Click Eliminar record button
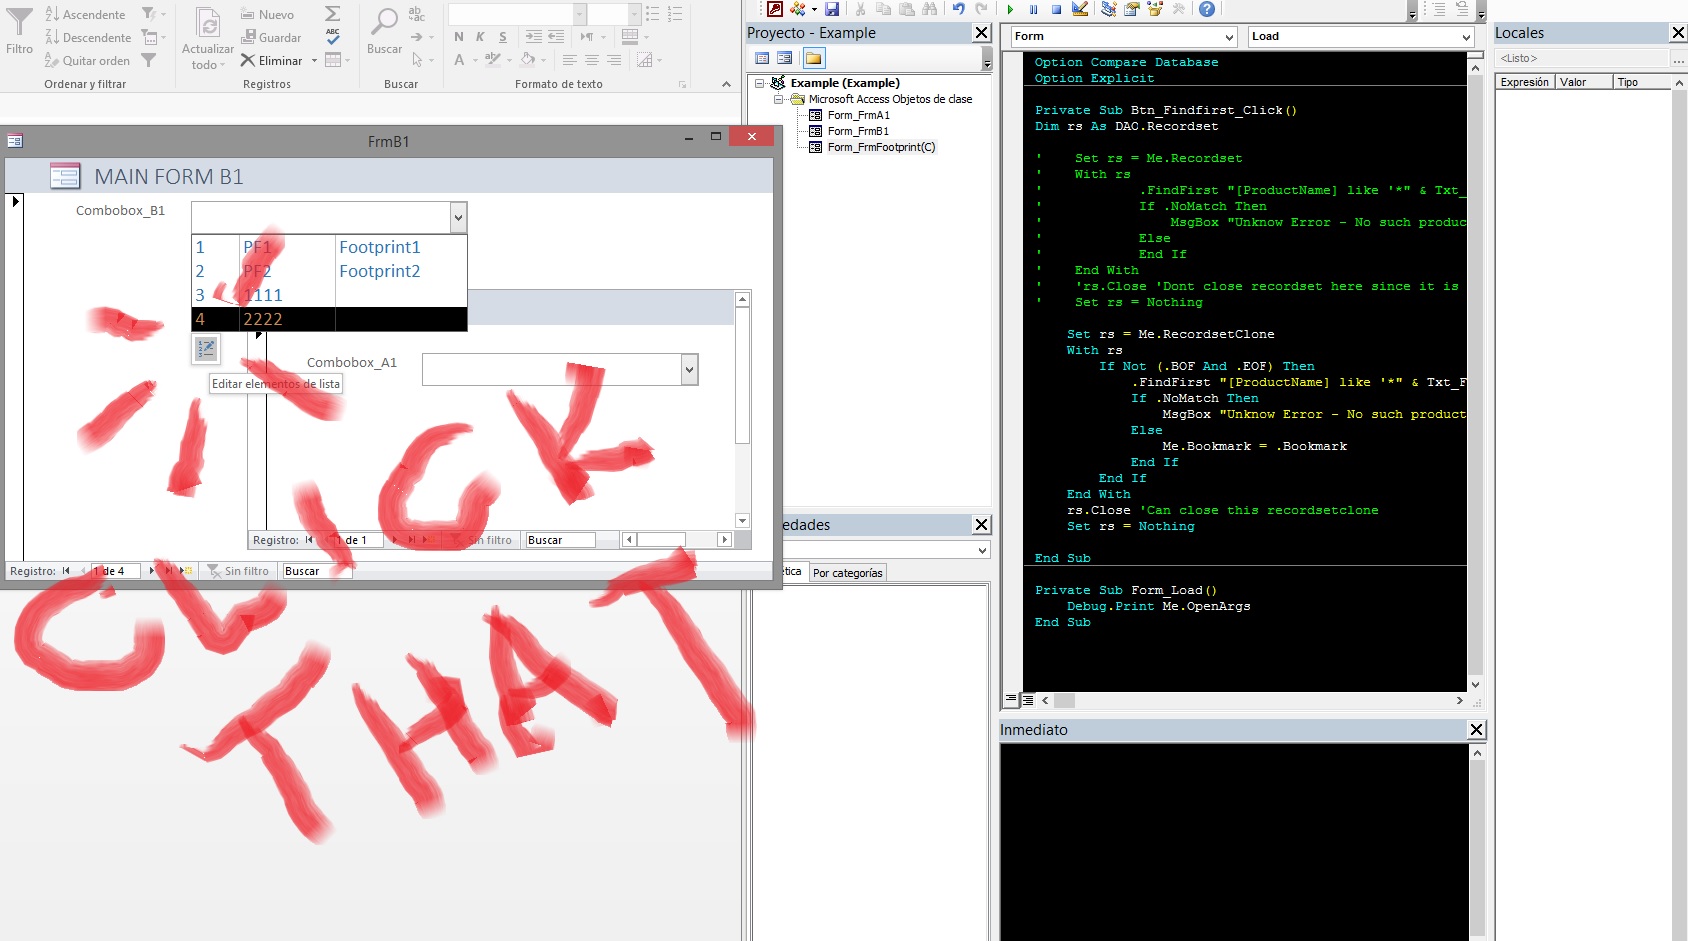 tap(271, 60)
